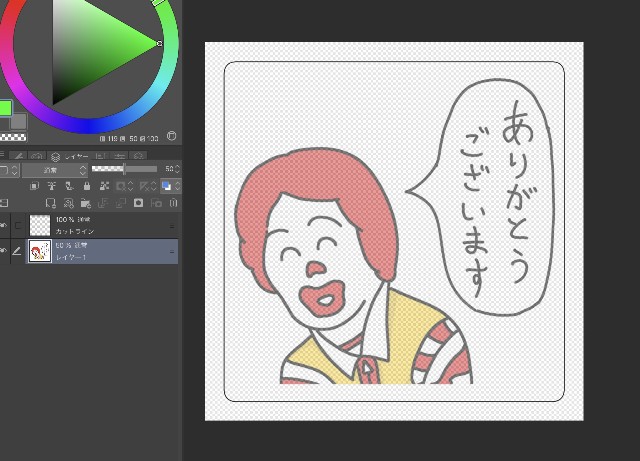
Task: Open the layer palette hamburger menu
Action: pos(2,154)
